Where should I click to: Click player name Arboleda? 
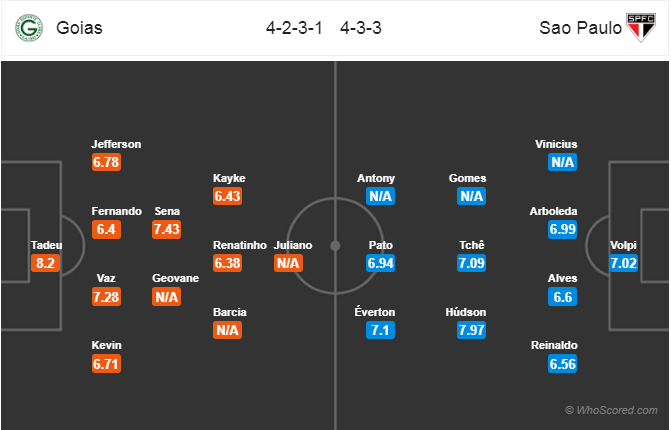point(553,211)
